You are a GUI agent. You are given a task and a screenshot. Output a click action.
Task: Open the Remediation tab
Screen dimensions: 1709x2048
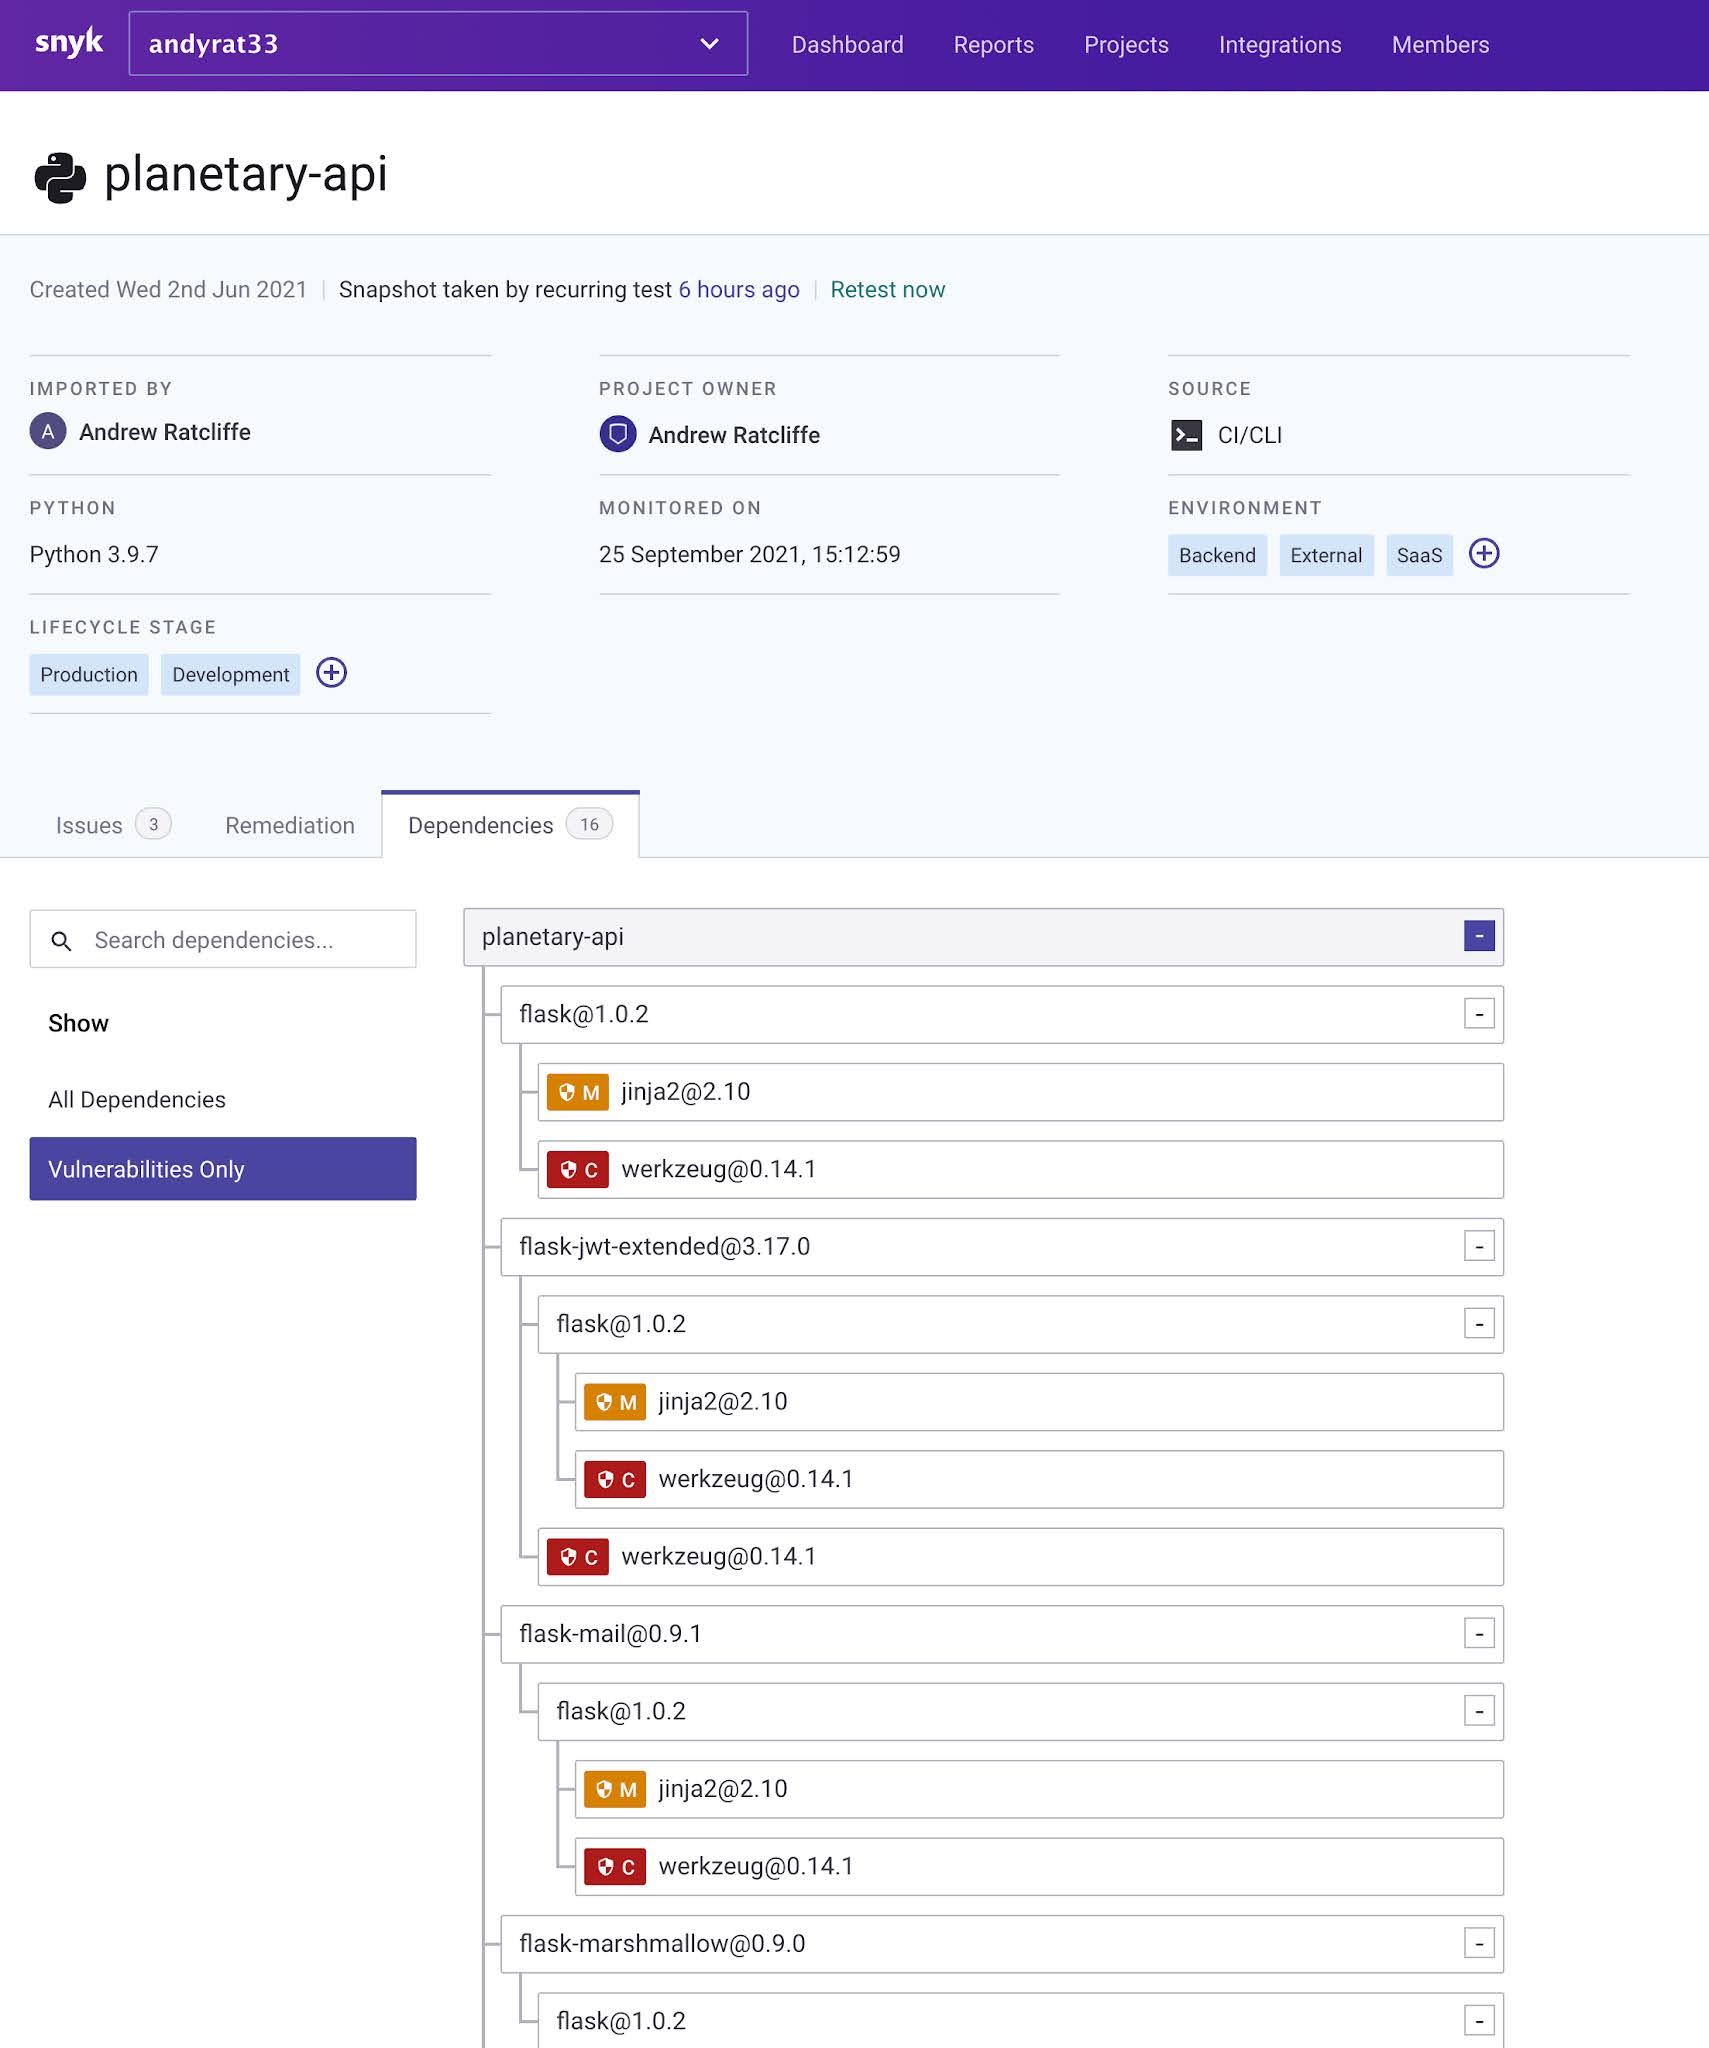[289, 824]
